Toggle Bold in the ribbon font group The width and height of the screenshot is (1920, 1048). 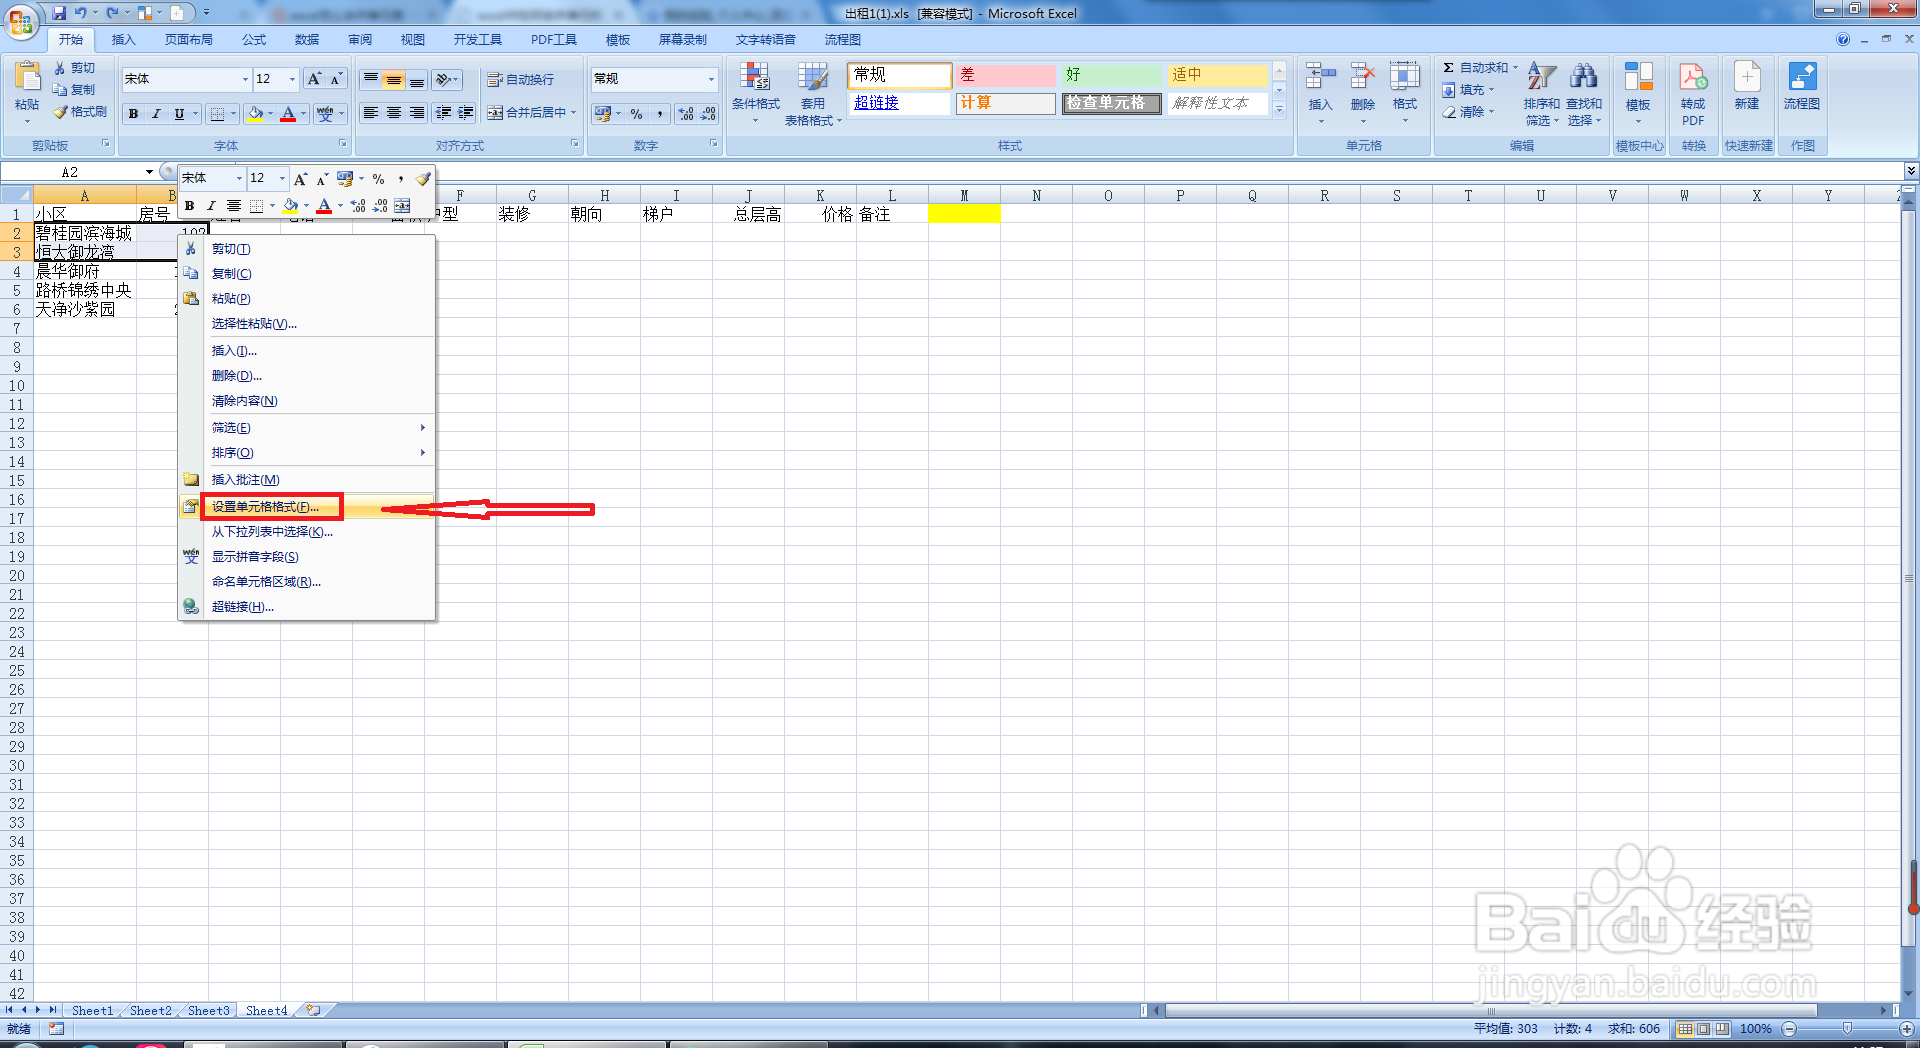133,114
